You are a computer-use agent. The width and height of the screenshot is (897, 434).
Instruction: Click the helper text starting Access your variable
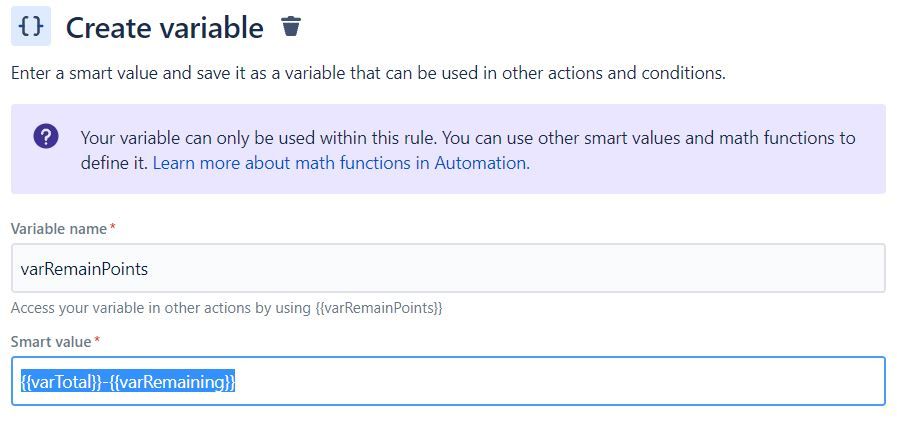[x=227, y=308]
